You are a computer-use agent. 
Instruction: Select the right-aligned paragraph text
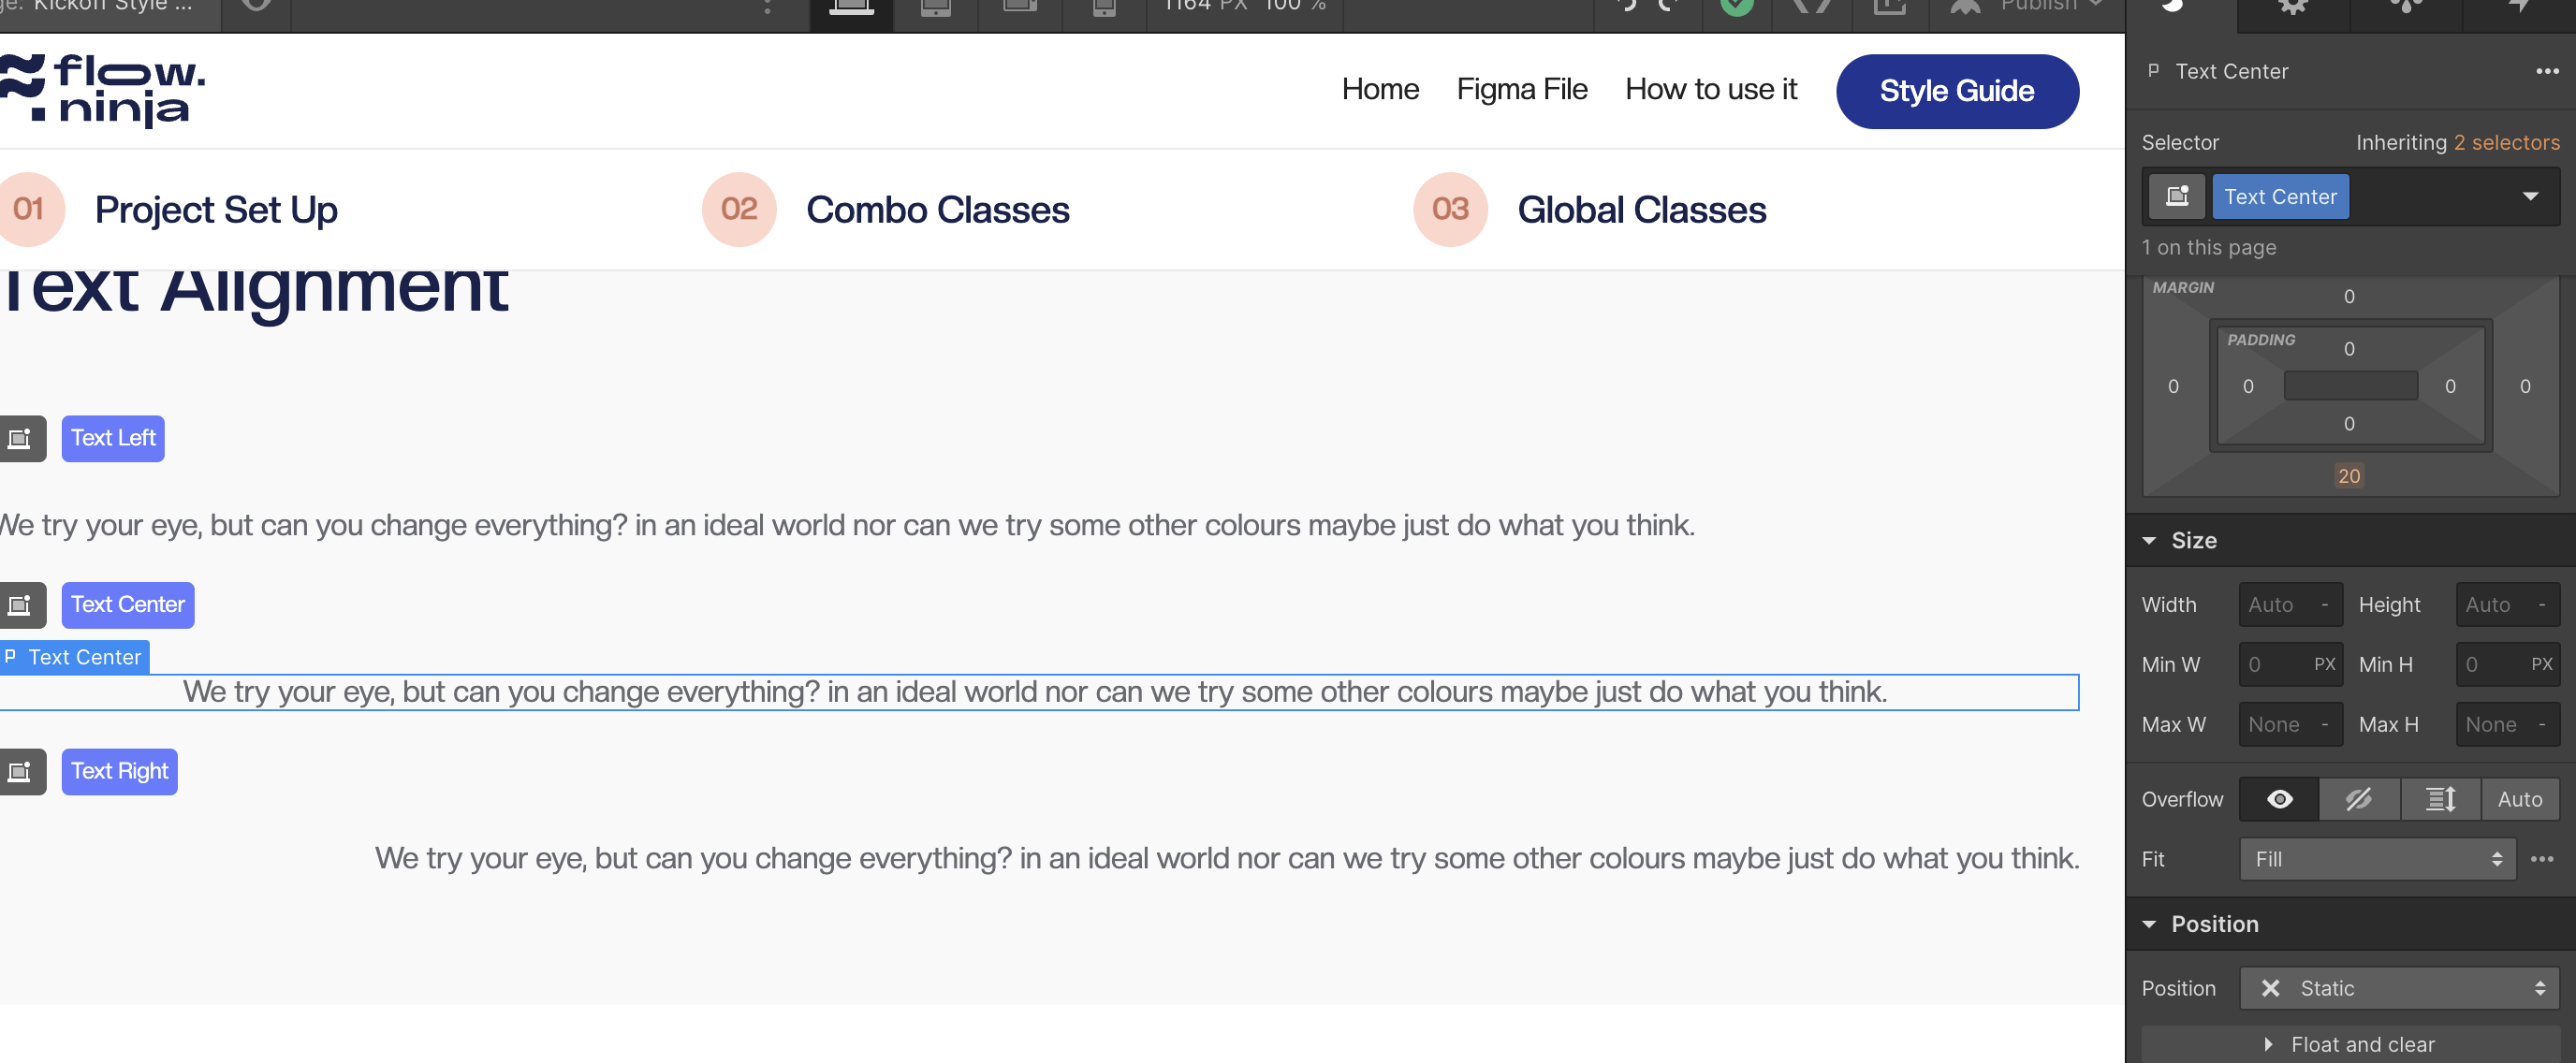pyautogui.click(x=1227, y=858)
